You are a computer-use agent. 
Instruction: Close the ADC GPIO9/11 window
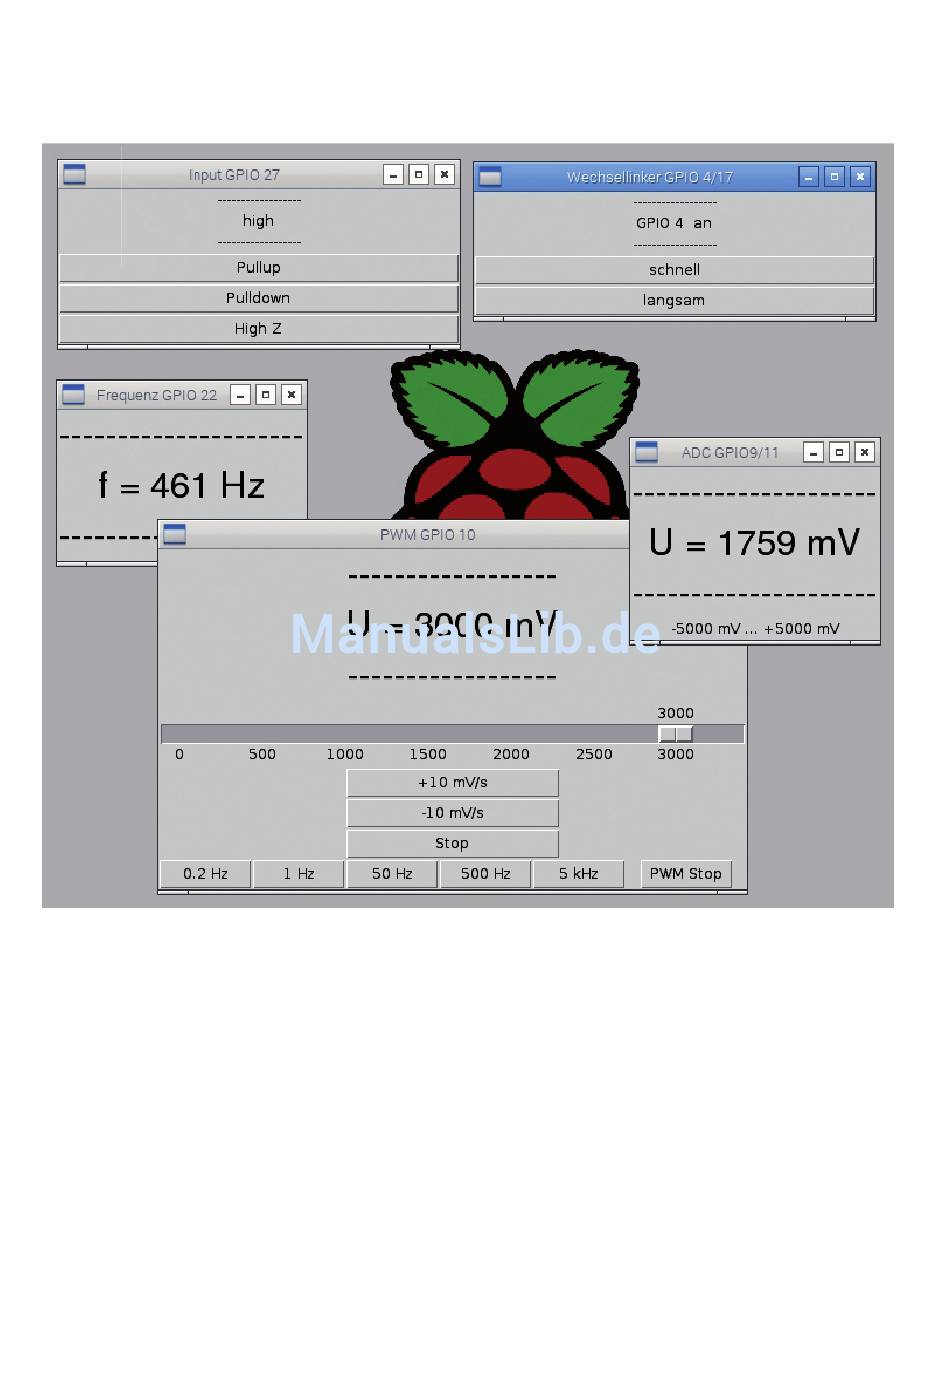coord(864,453)
